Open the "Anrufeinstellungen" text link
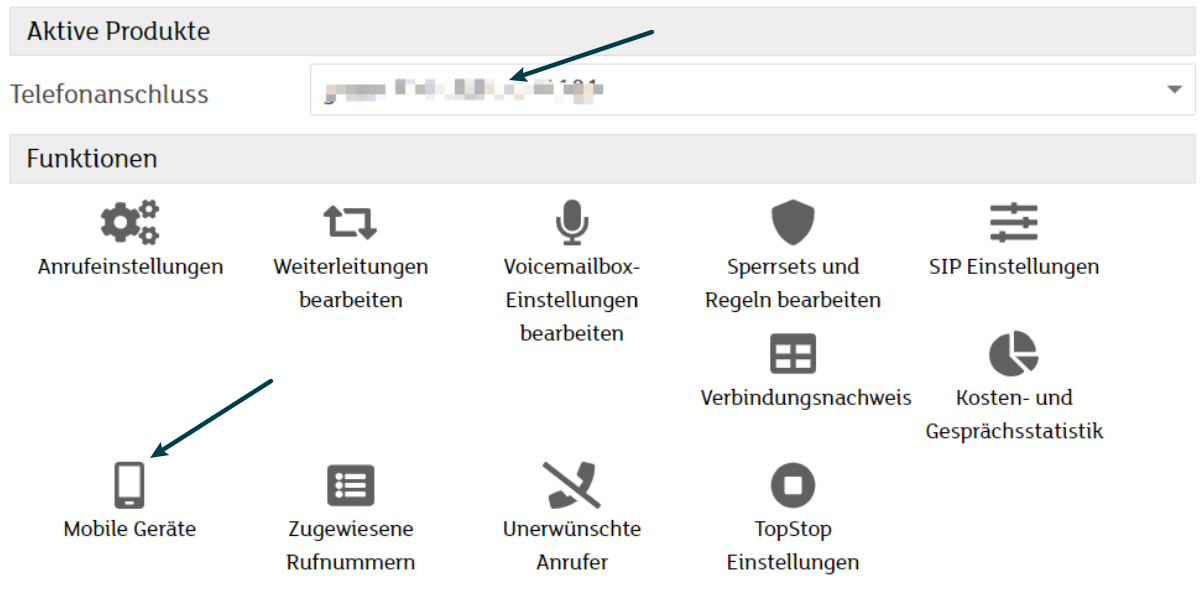The height and width of the screenshot is (592, 1200). pos(130,267)
